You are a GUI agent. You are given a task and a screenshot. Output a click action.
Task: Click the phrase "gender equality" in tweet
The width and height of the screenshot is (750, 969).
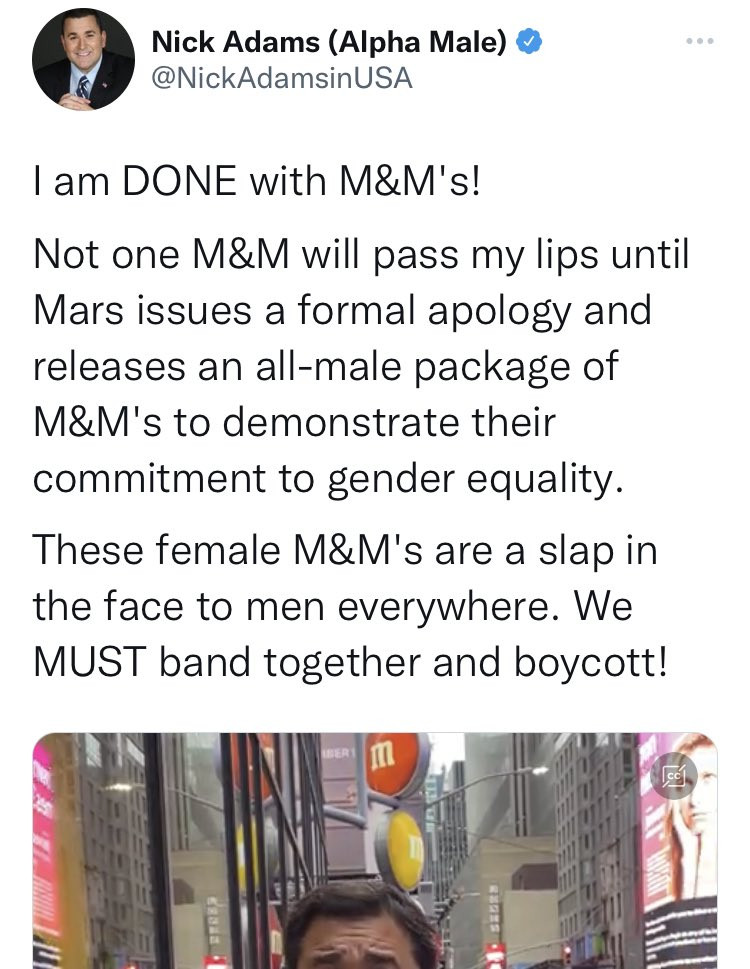pyautogui.click(x=475, y=479)
